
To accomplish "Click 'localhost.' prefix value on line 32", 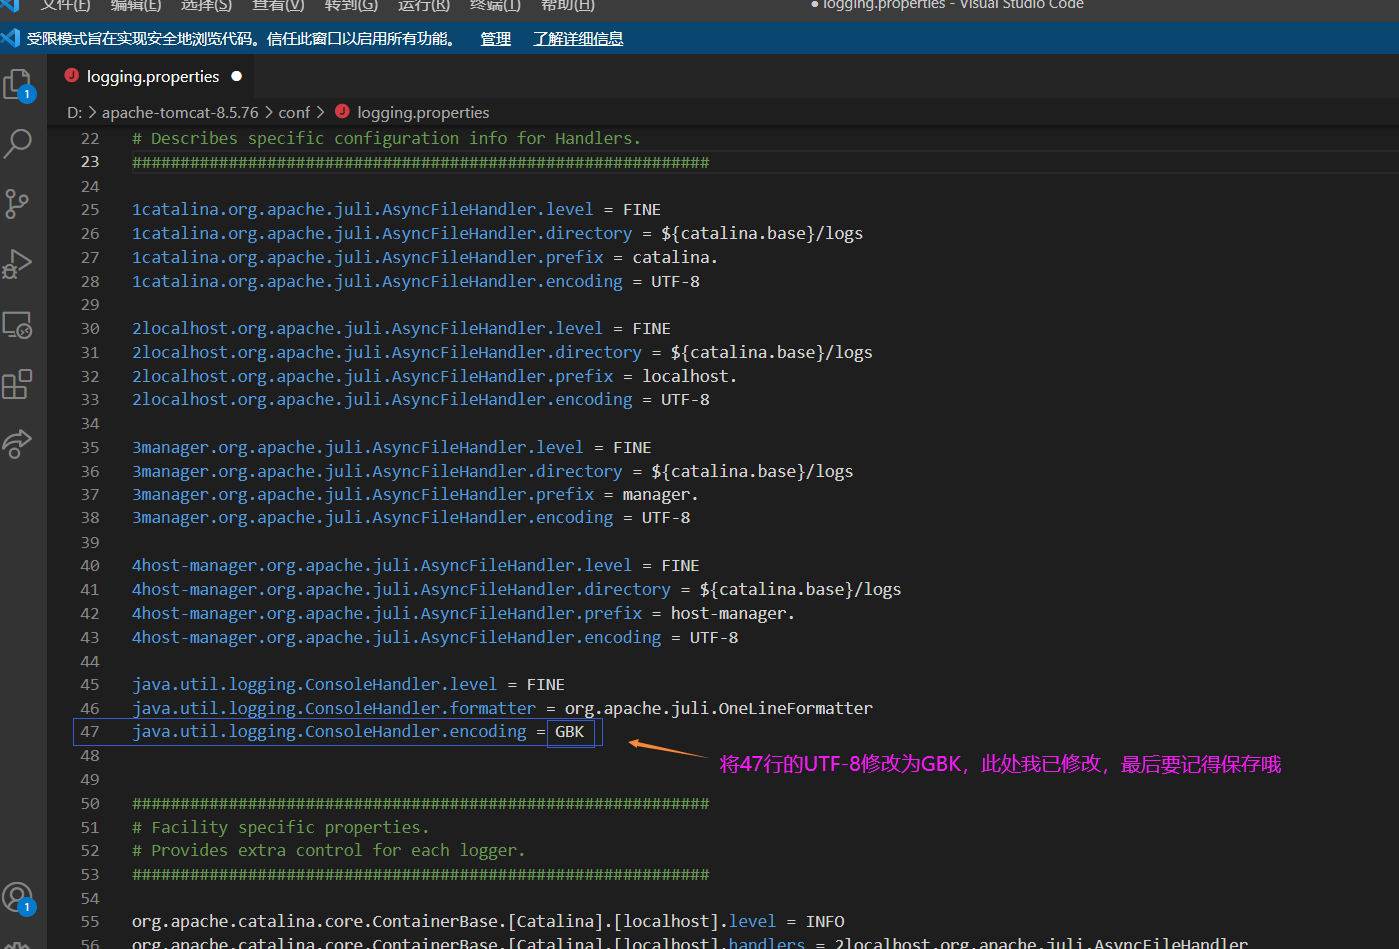I will [689, 377].
